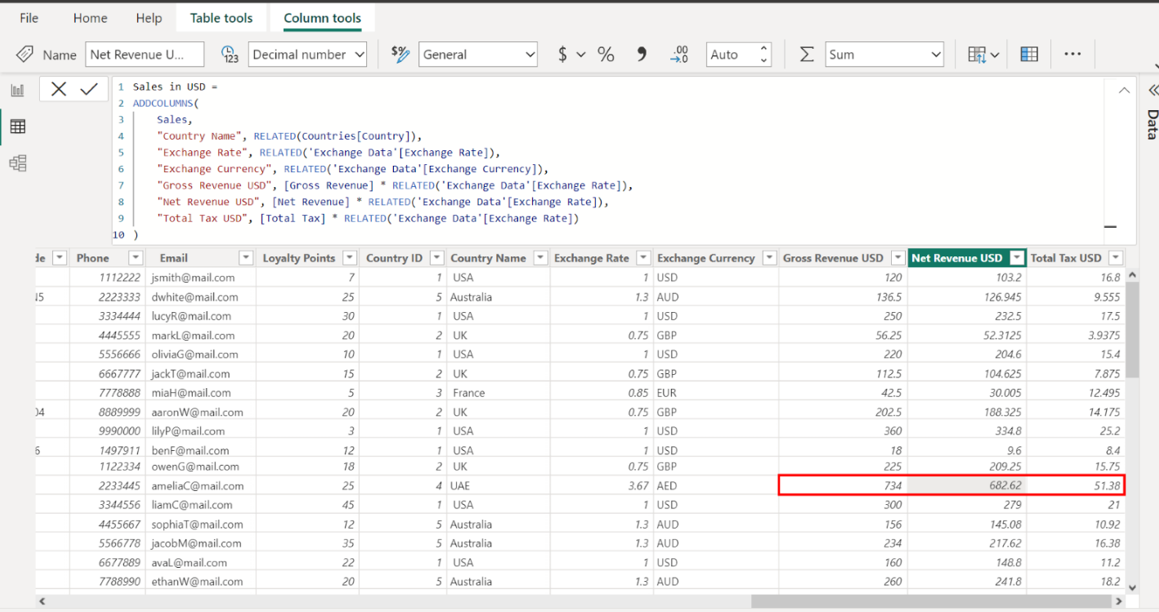
Task: Expand the Data pane
Action: (1152, 90)
